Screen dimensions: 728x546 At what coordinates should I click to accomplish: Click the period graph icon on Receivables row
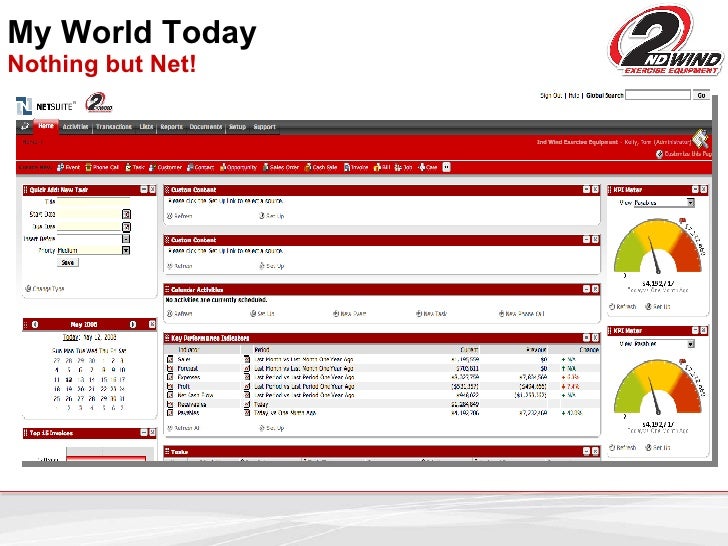[x=247, y=404]
